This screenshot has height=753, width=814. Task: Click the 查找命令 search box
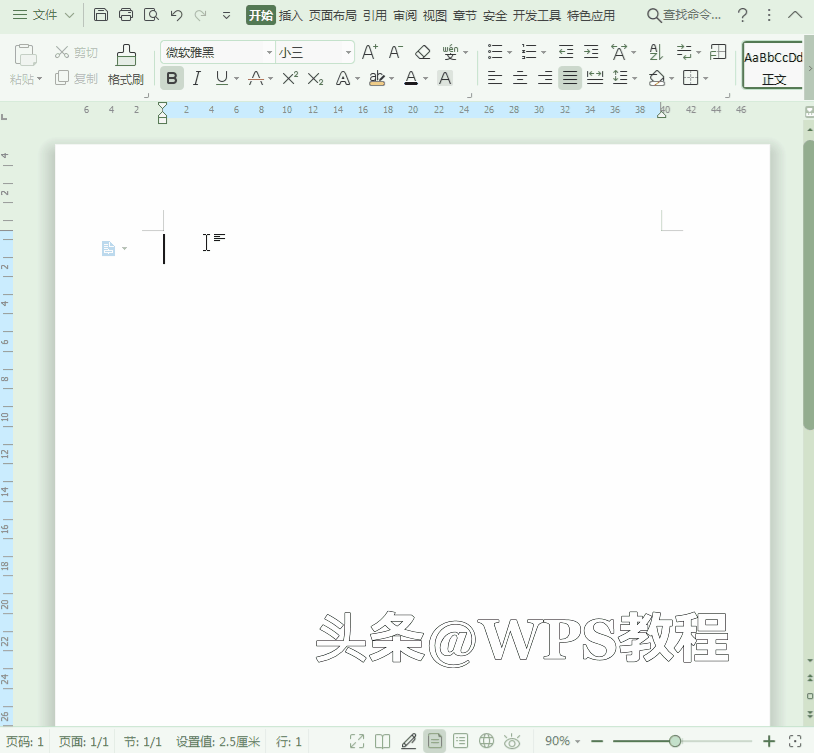click(684, 15)
